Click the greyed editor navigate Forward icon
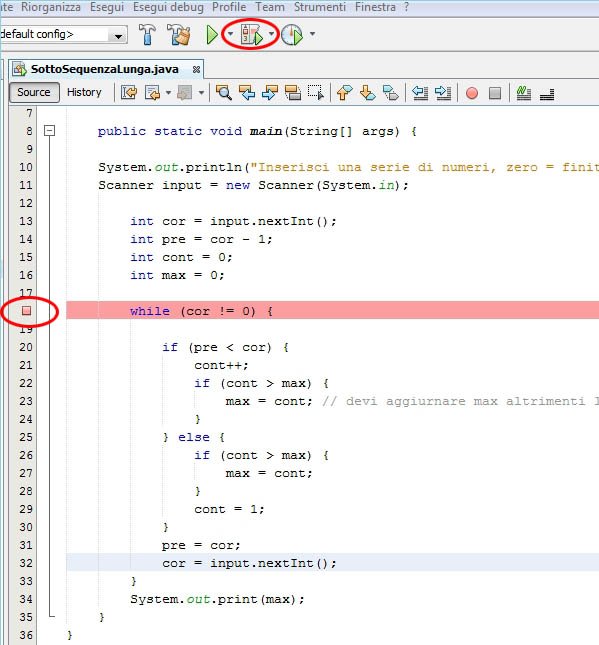Viewport: 599px width, 645px height. tap(184, 93)
